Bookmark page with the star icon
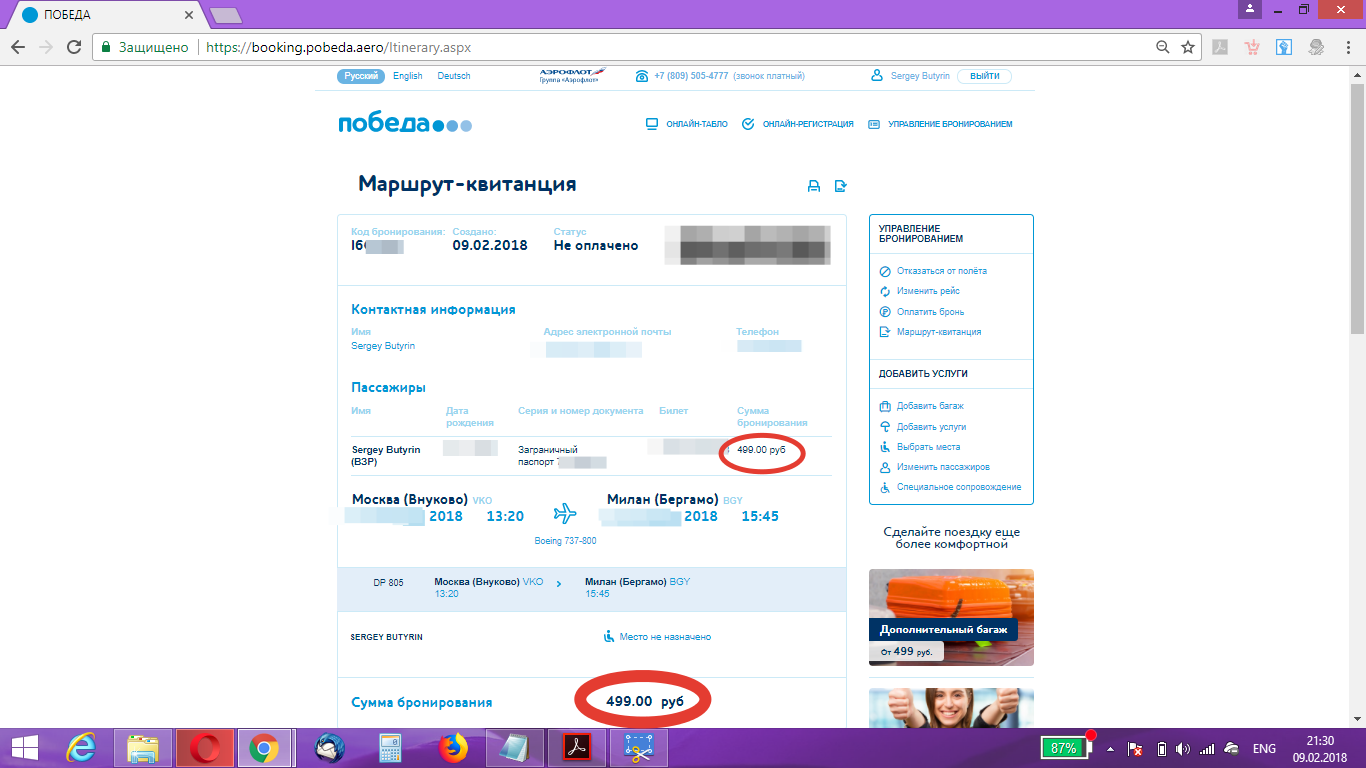Image resolution: width=1366 pixels, height=768 pixels. (x=1188, y=47)
